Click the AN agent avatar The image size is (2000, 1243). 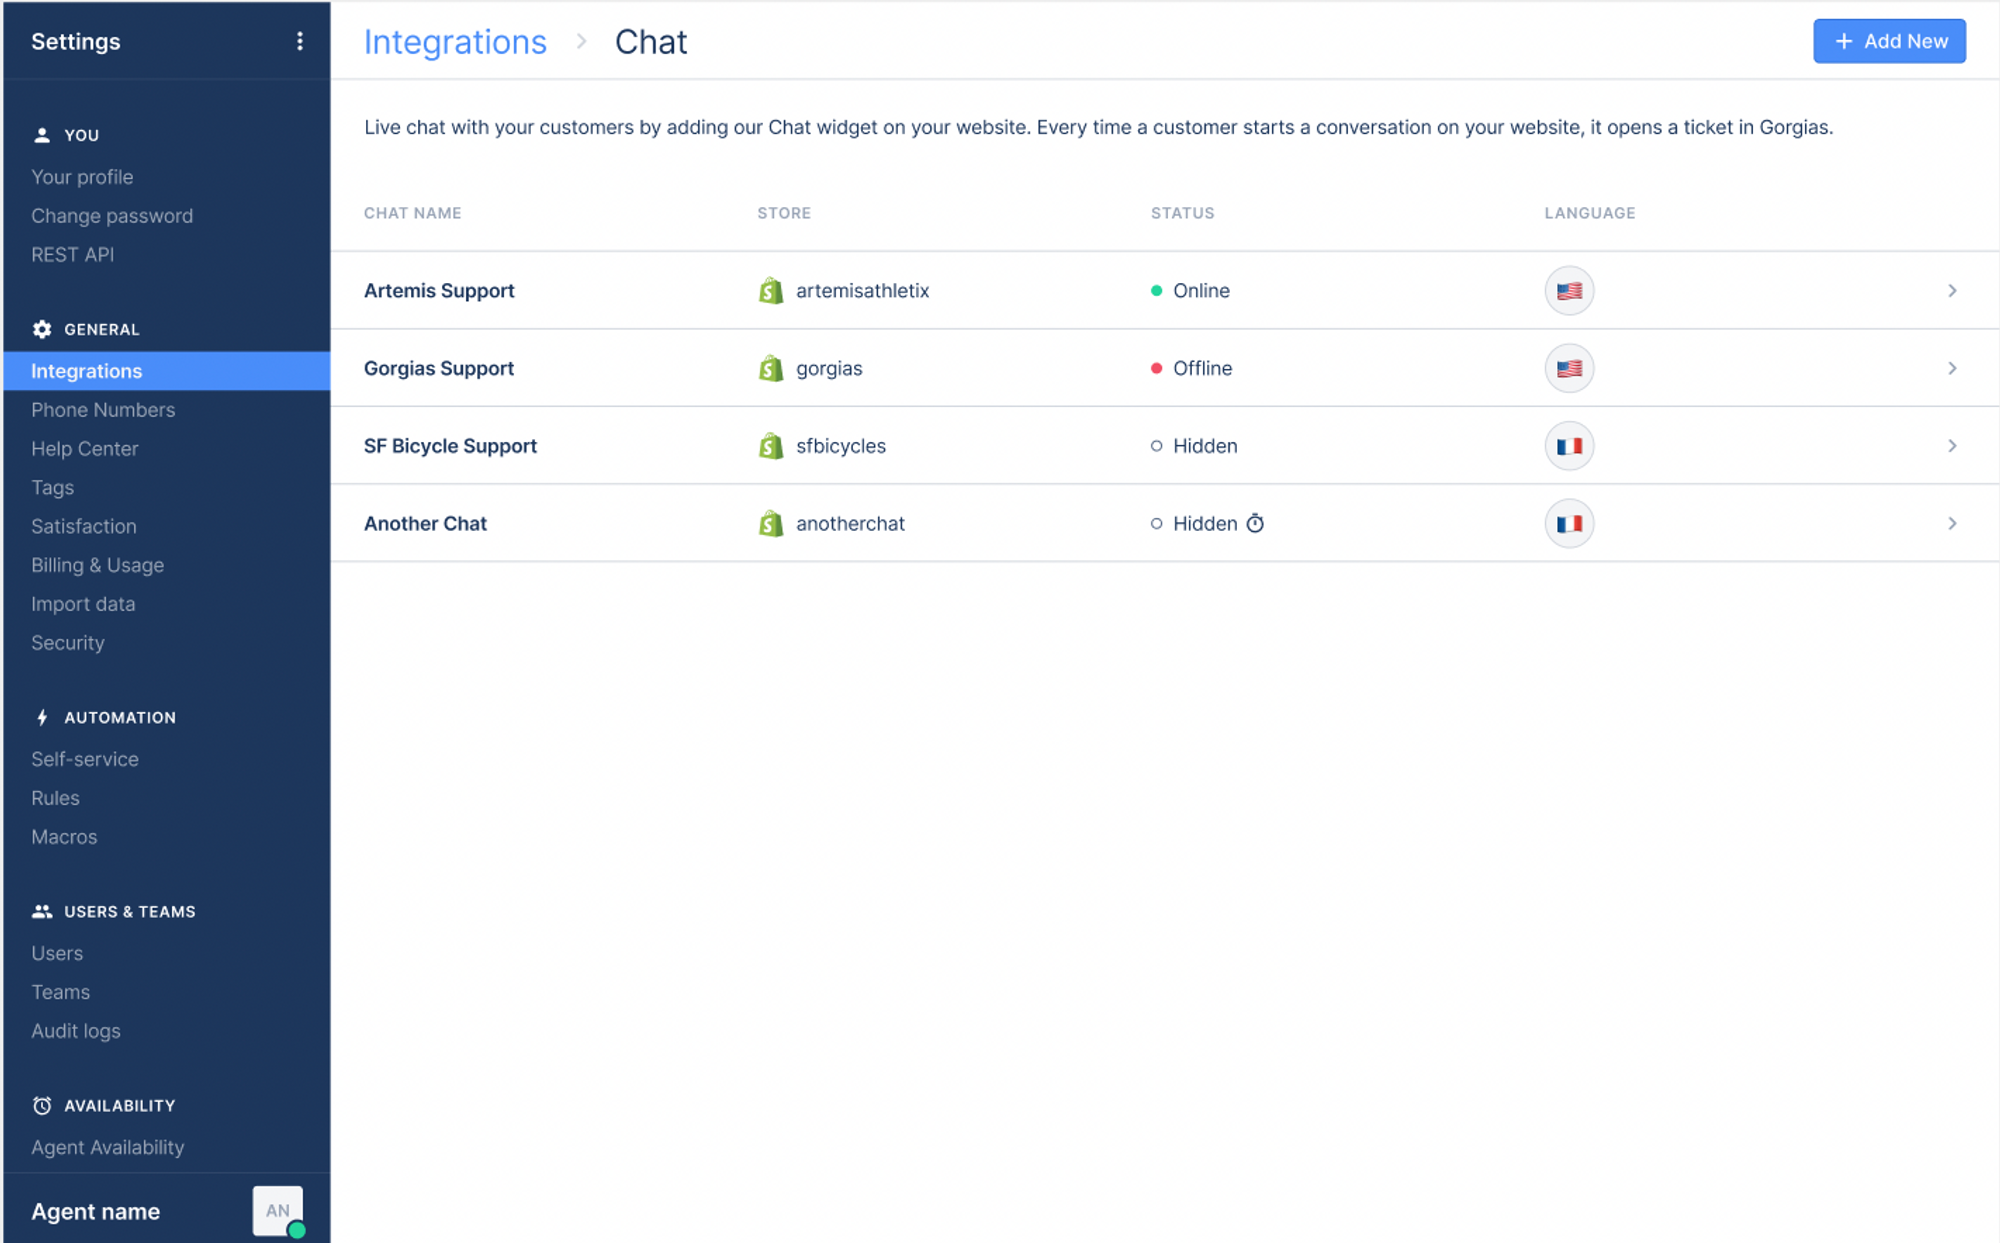278,1211
